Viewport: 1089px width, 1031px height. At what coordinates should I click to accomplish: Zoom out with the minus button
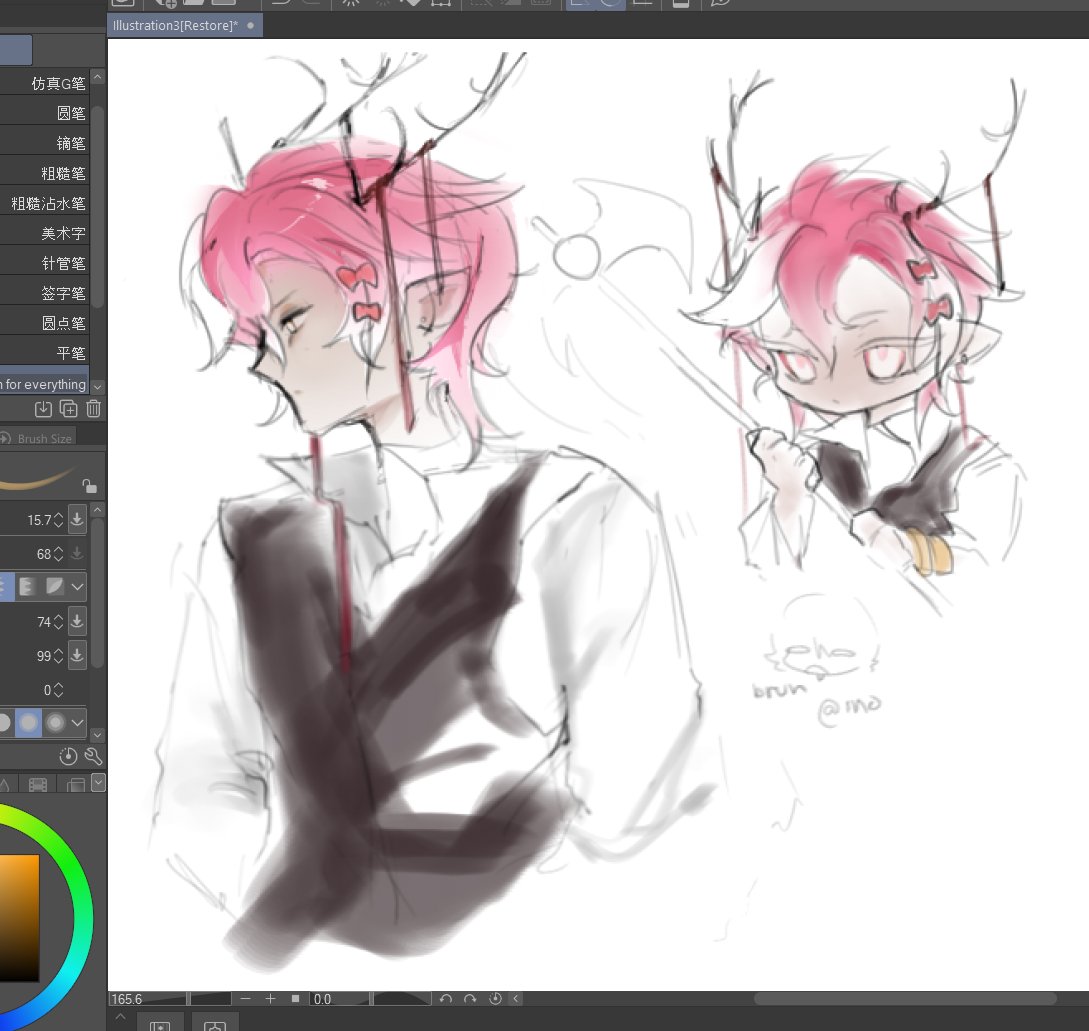(x=245, y=998)
